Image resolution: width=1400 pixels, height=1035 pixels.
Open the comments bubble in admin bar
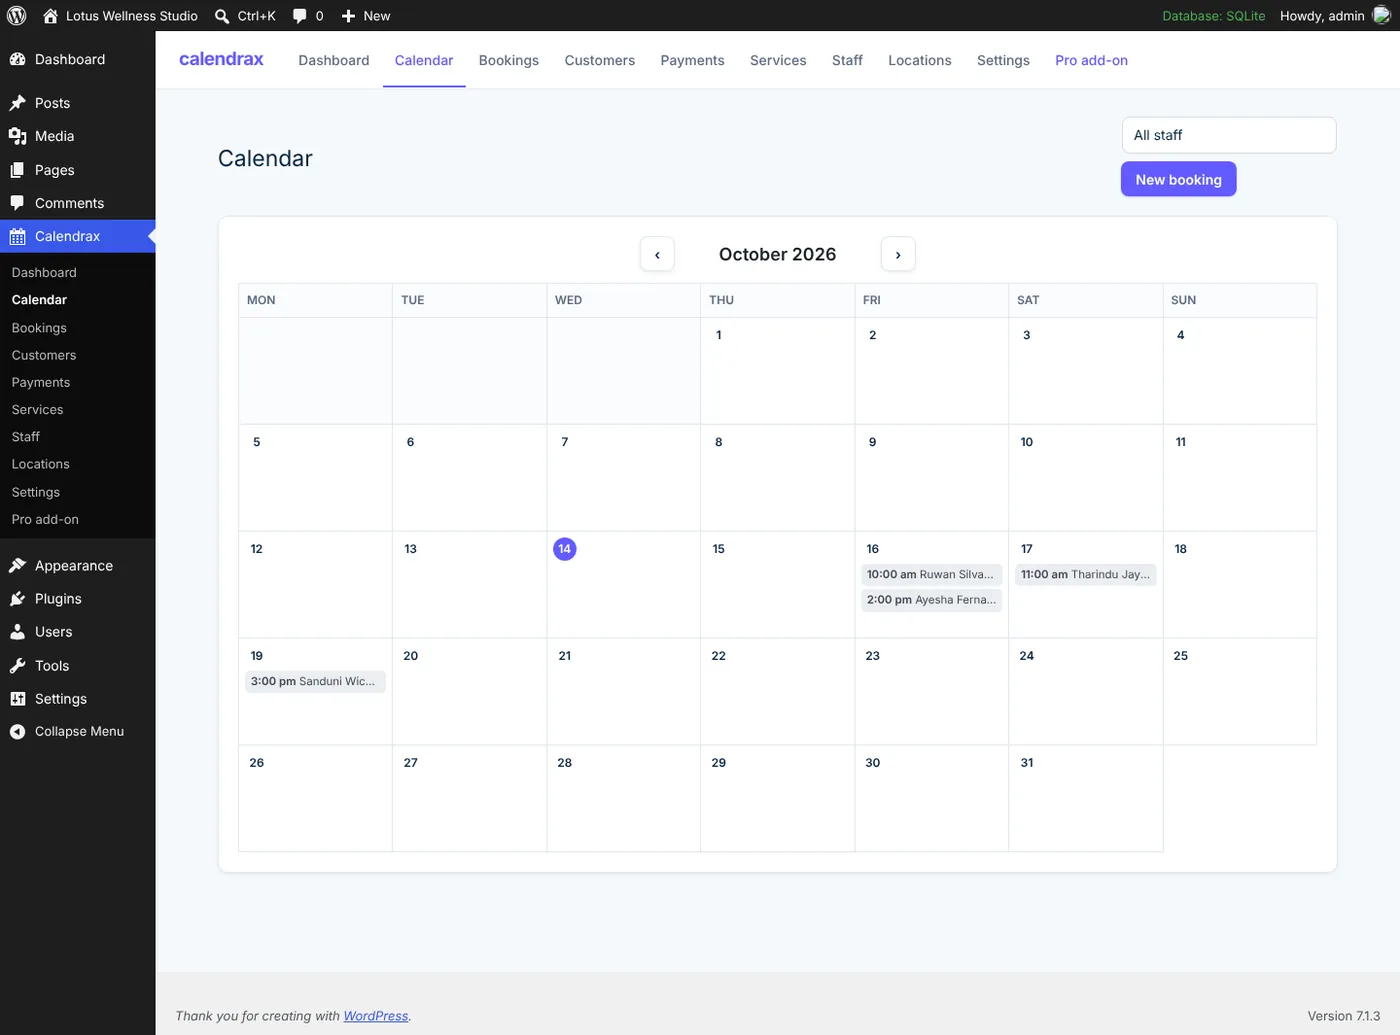click(300, 16)
